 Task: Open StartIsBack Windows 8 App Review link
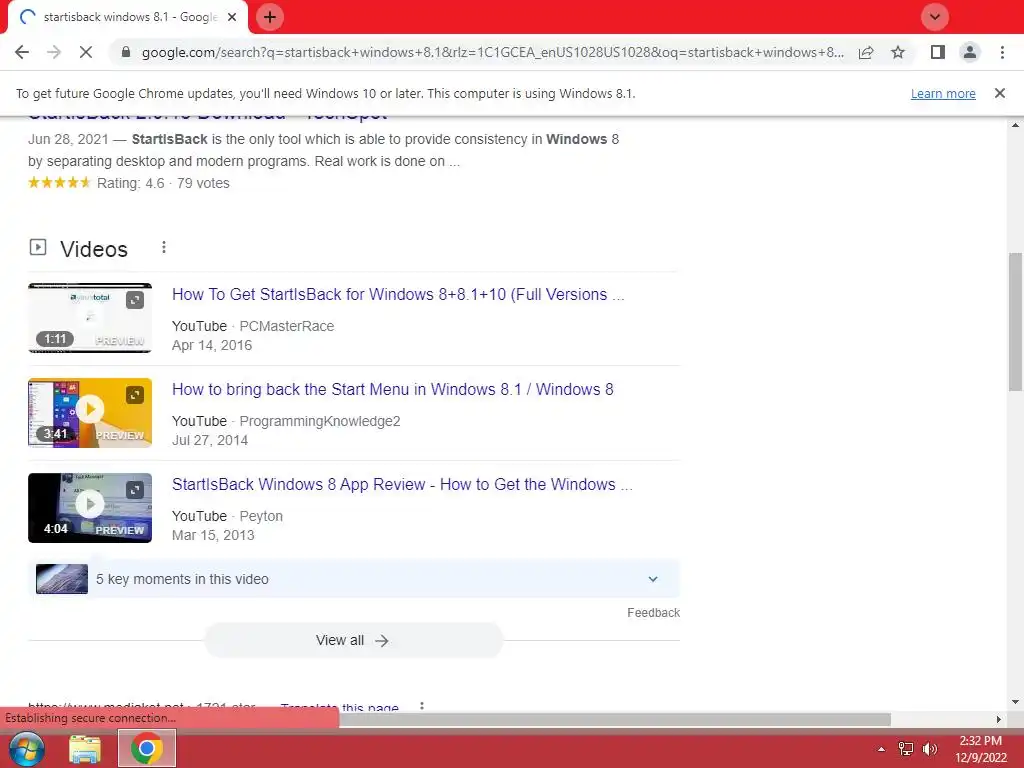click(x=402, y=485)
